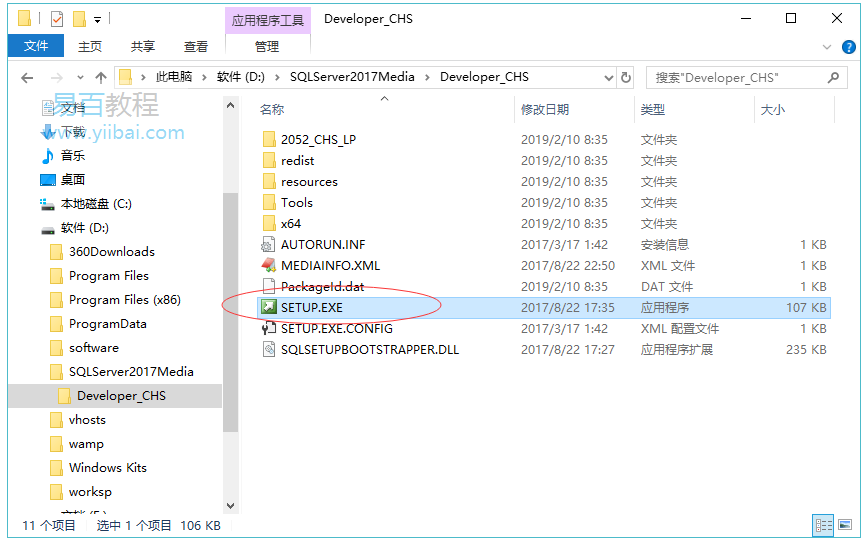Click the chevron after 软件 (D:) in the address bar
Viewport: 868px width, 542px height.
[277, 77]
